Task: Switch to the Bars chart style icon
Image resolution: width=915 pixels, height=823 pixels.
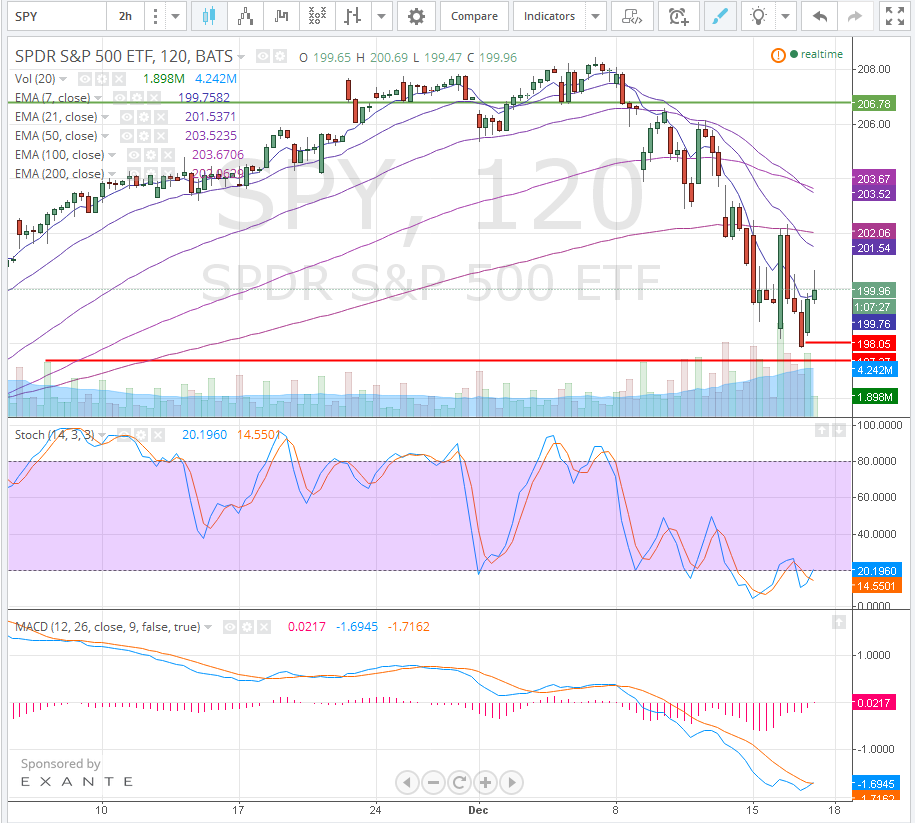Action: click(352, 16)
